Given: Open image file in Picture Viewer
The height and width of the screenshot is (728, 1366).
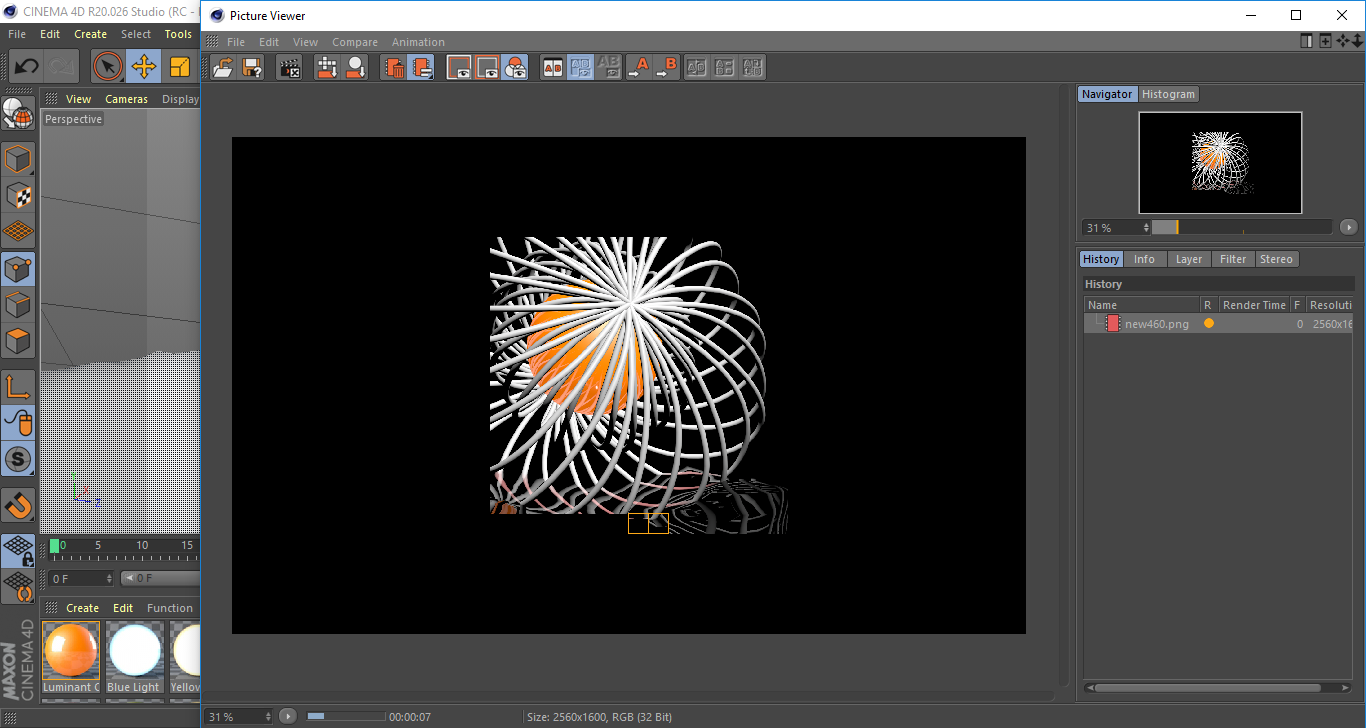Looking at the screenshot, I should pyautogui.click(x=224, y=68).
